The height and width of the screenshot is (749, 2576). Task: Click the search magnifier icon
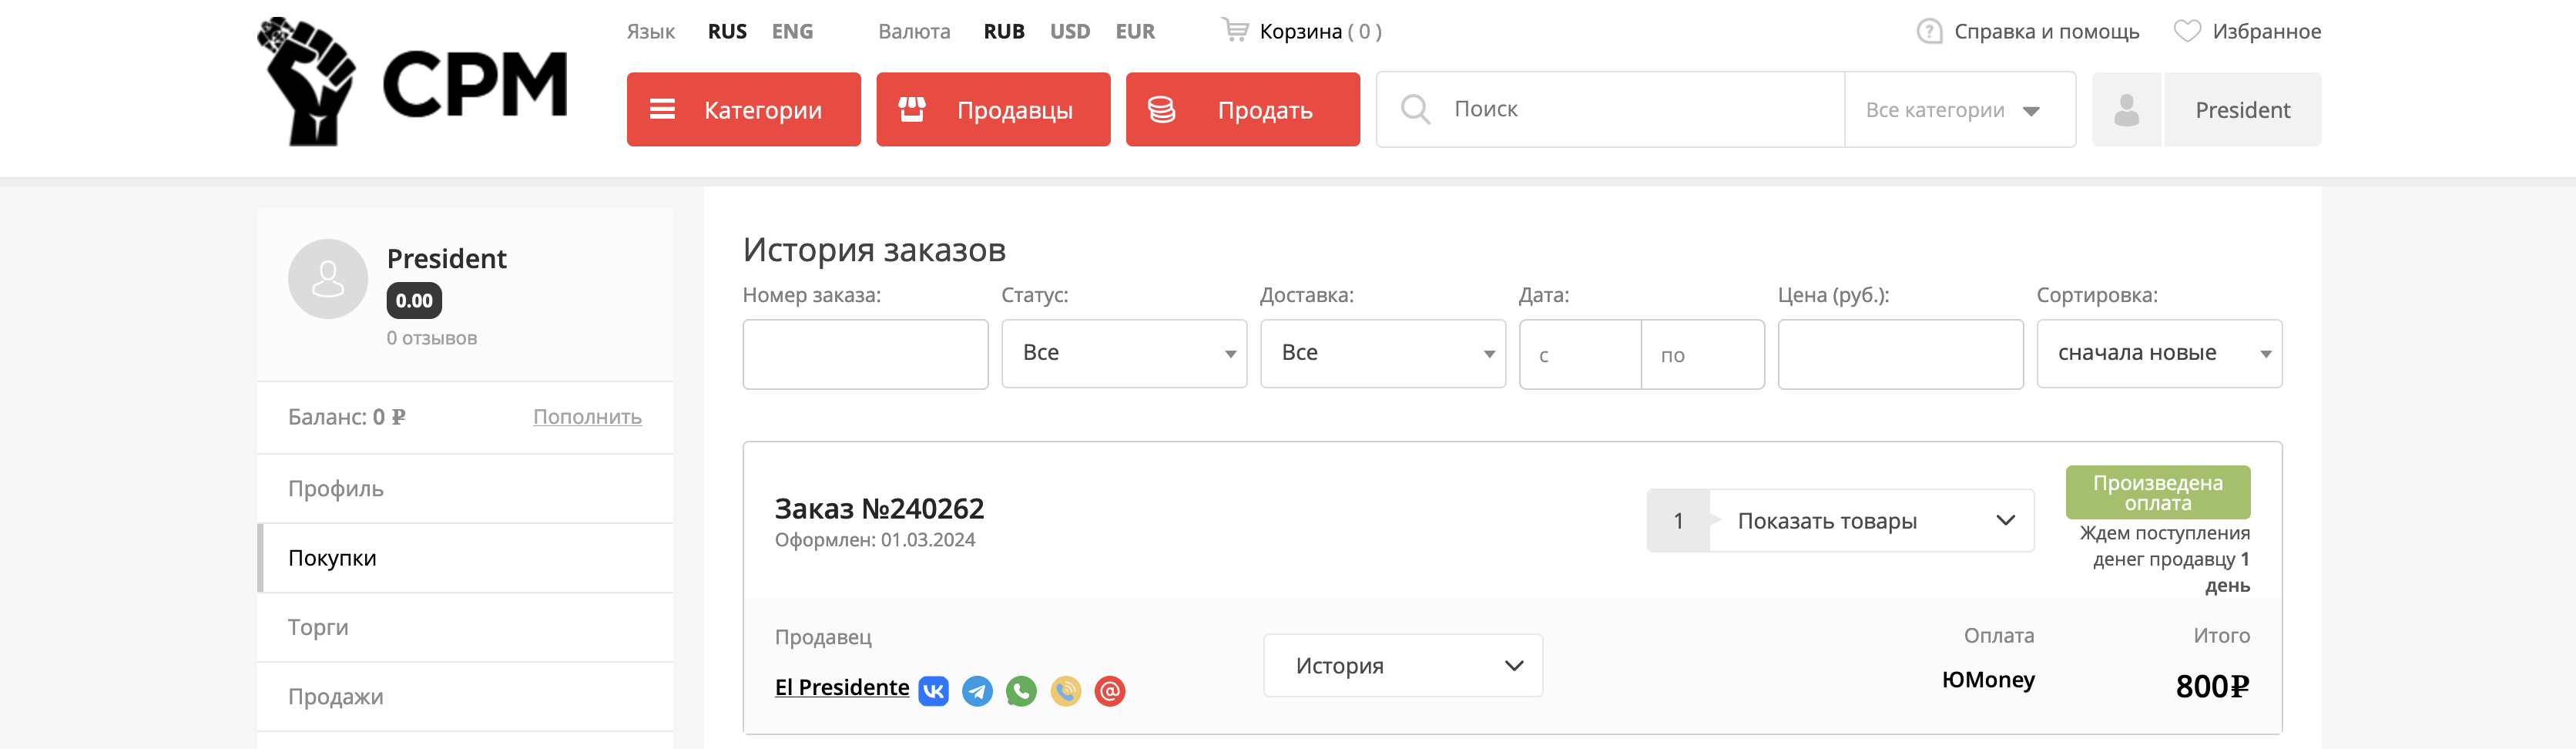pos(1415,109)
